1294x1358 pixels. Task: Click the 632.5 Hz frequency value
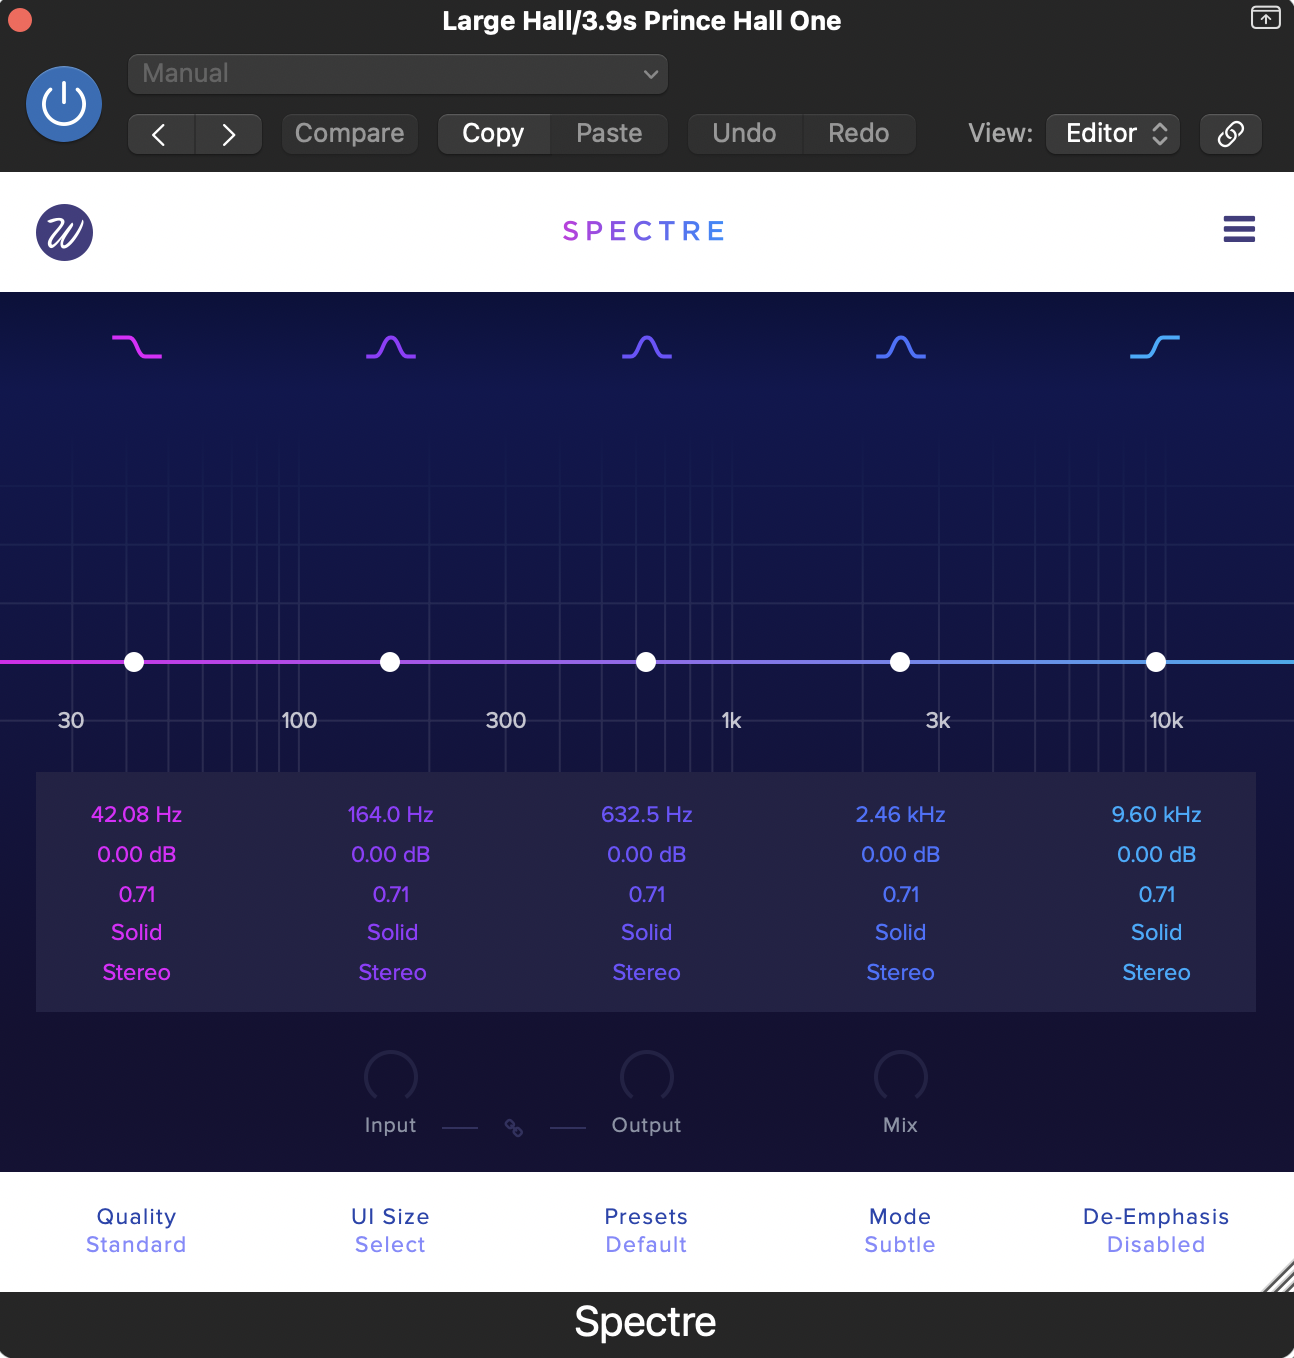(647, 815)
